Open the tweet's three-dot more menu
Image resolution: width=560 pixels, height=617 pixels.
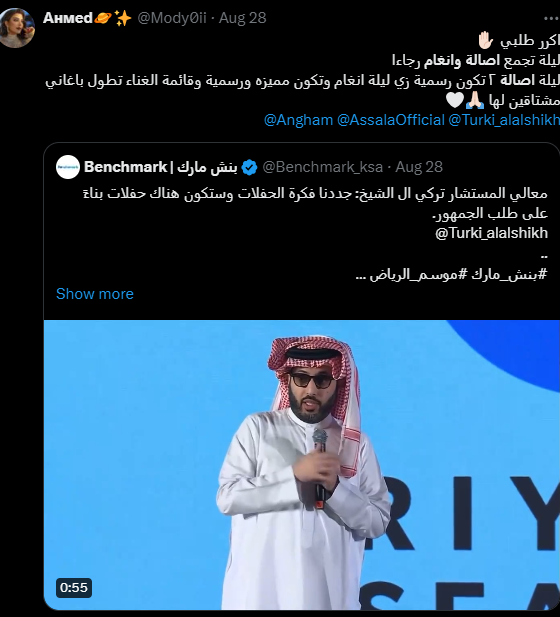[552, 18]
